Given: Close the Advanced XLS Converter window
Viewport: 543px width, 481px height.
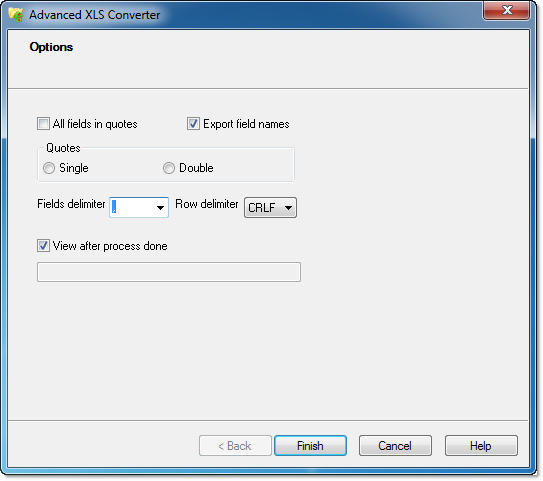Looking at the screenshot, I should 506,10.
